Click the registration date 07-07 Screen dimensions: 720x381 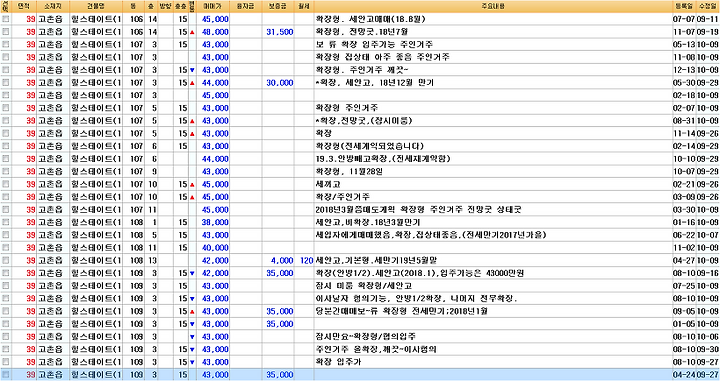[684, 19]
